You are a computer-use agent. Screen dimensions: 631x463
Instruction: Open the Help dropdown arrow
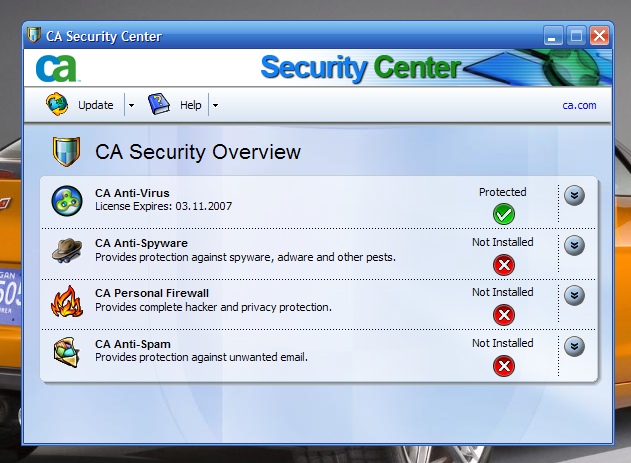click(x=215, y=105)
